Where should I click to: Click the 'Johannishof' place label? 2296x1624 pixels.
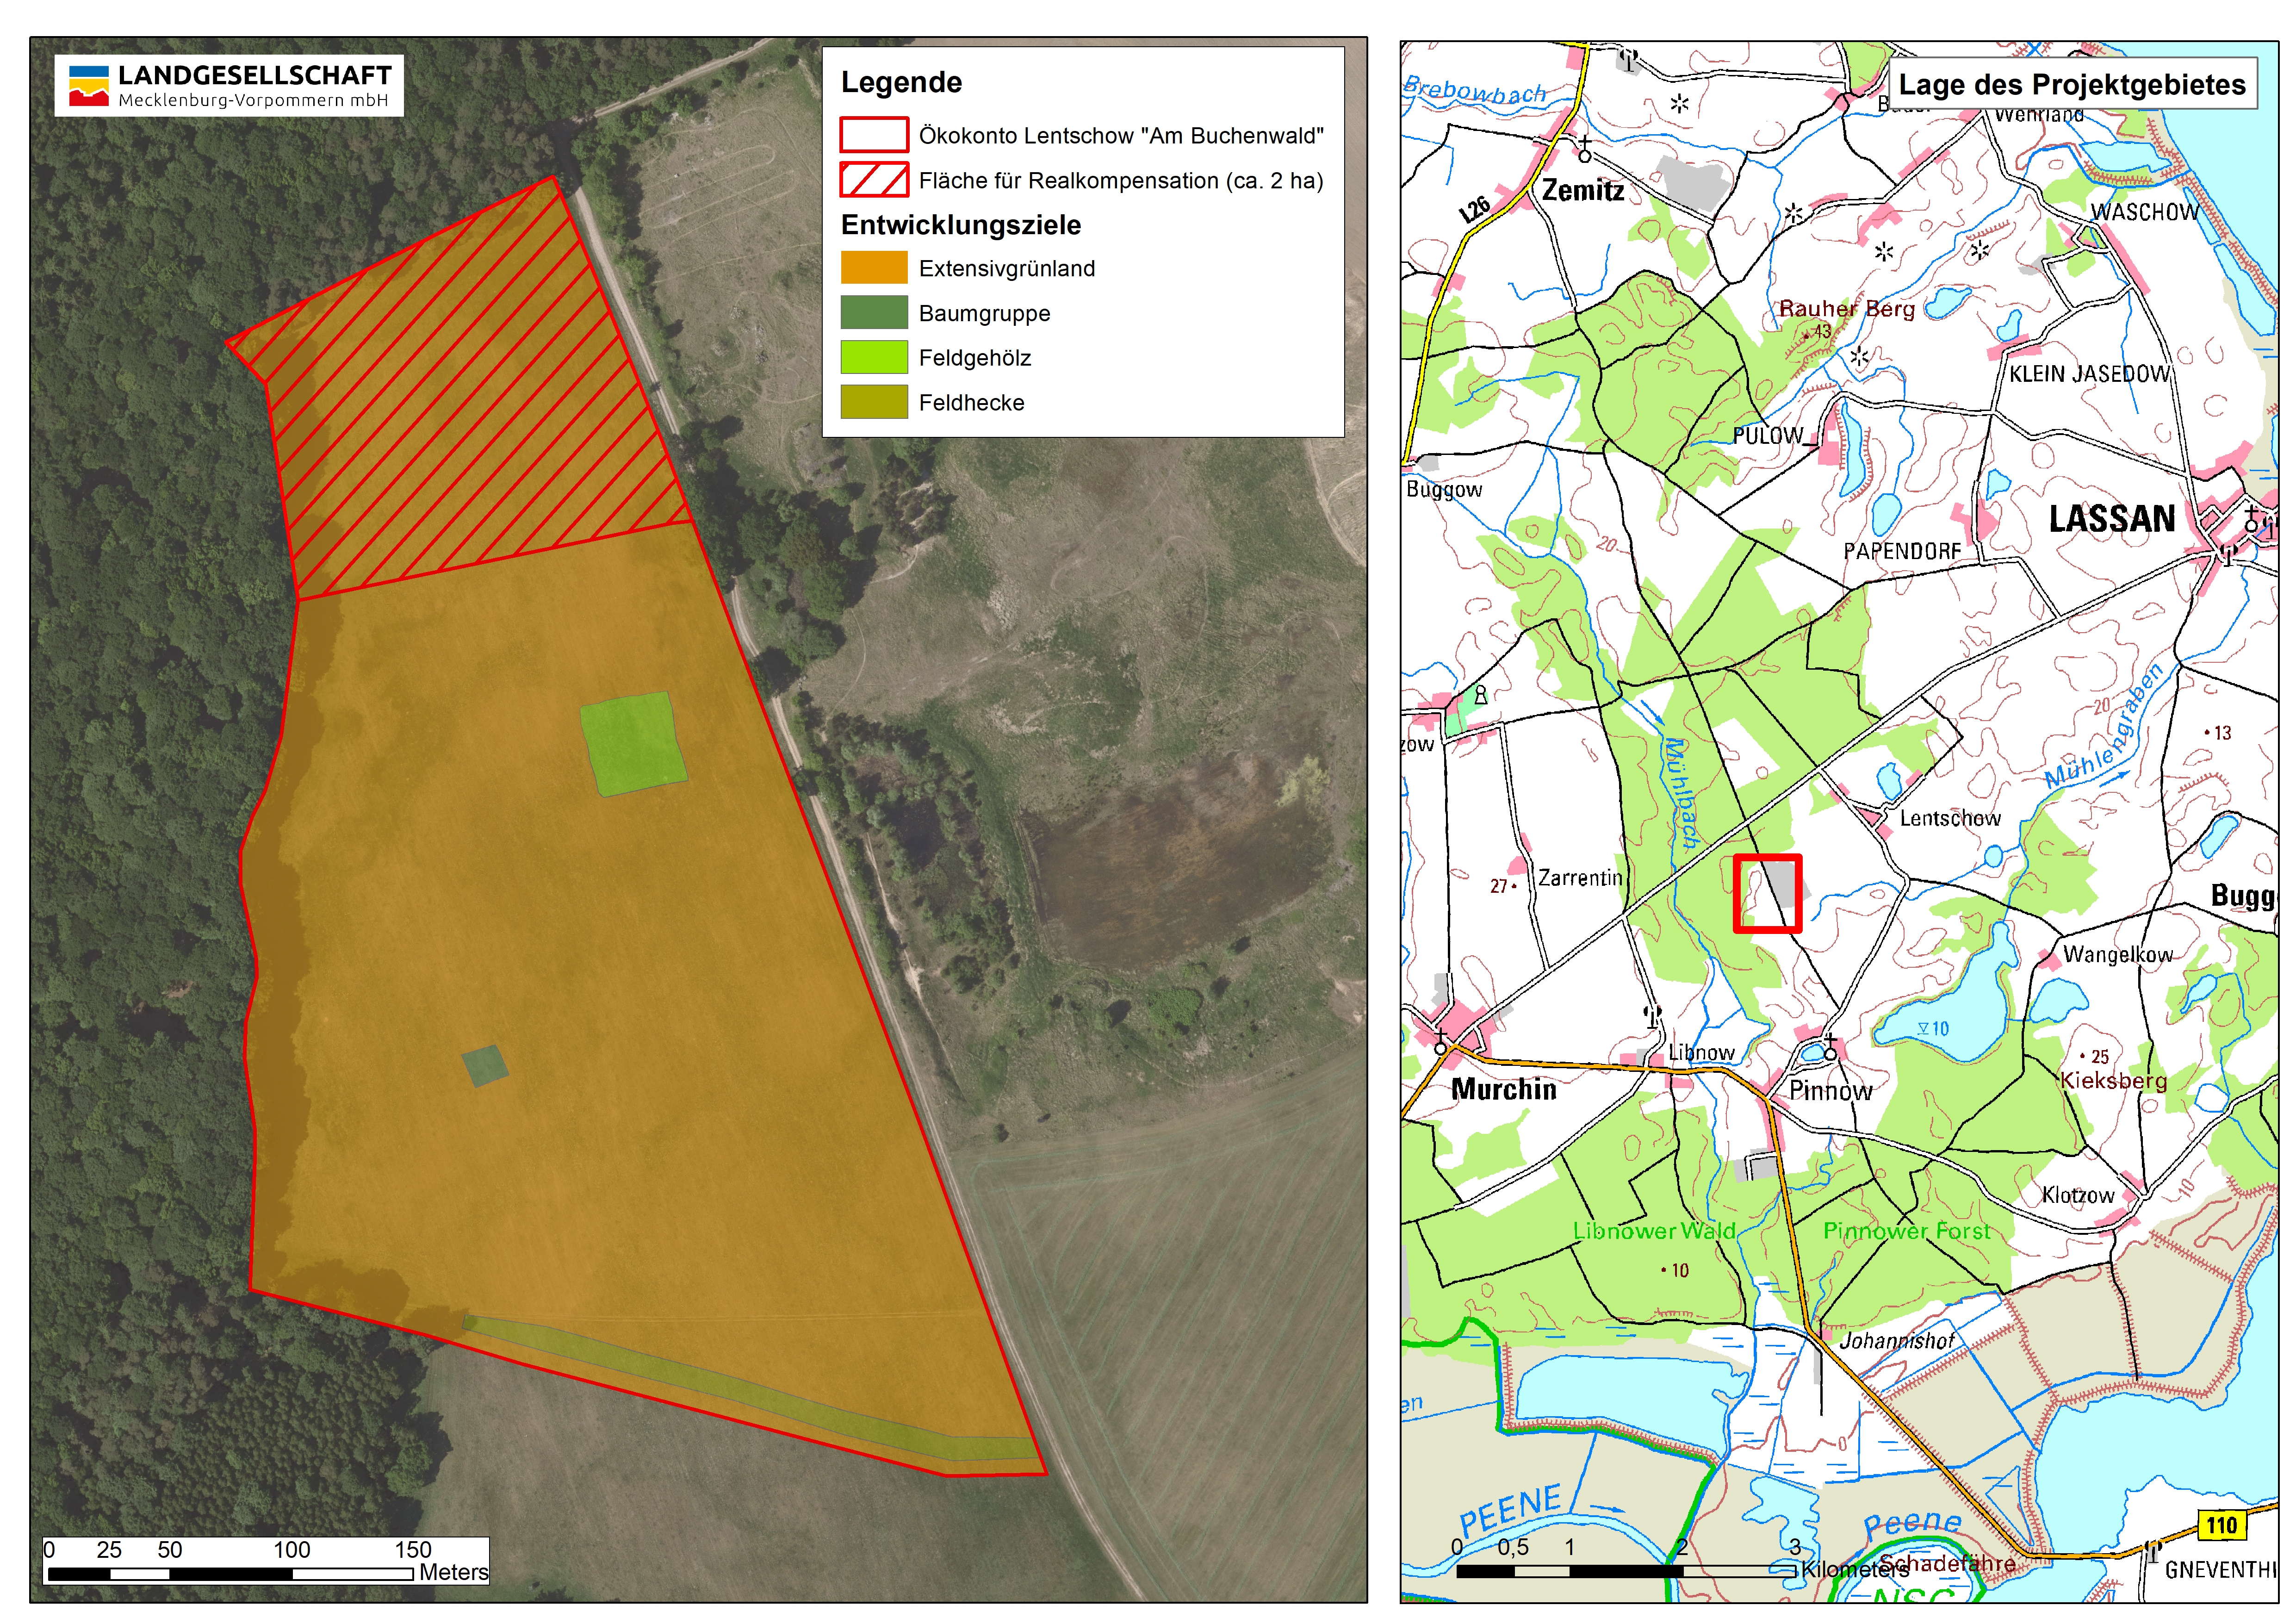click(1896, 1341)
